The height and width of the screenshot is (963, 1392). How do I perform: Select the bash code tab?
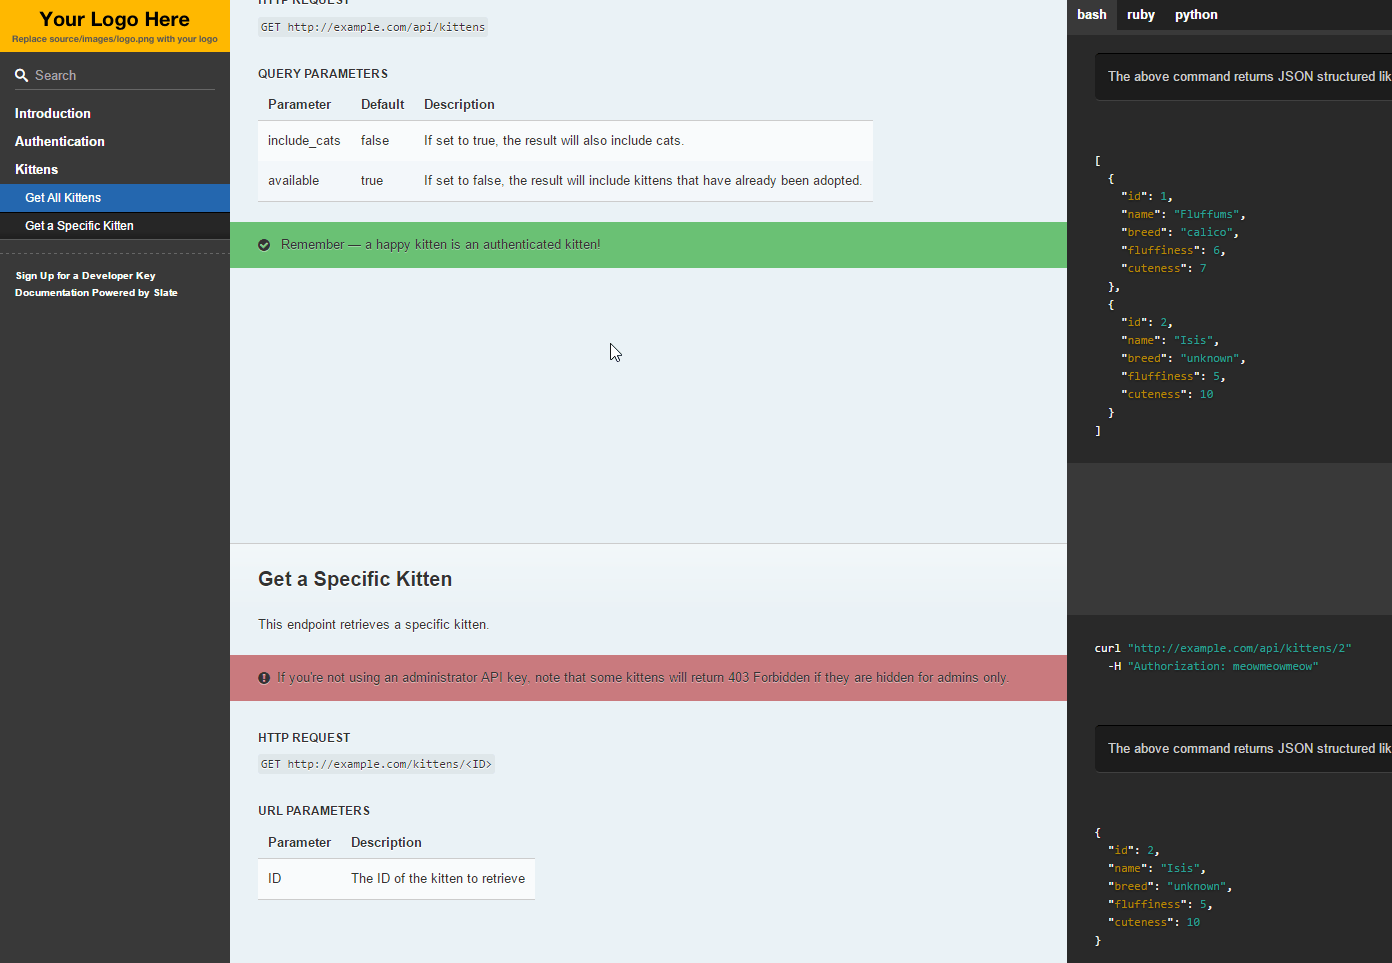[x=1091, y=15]
